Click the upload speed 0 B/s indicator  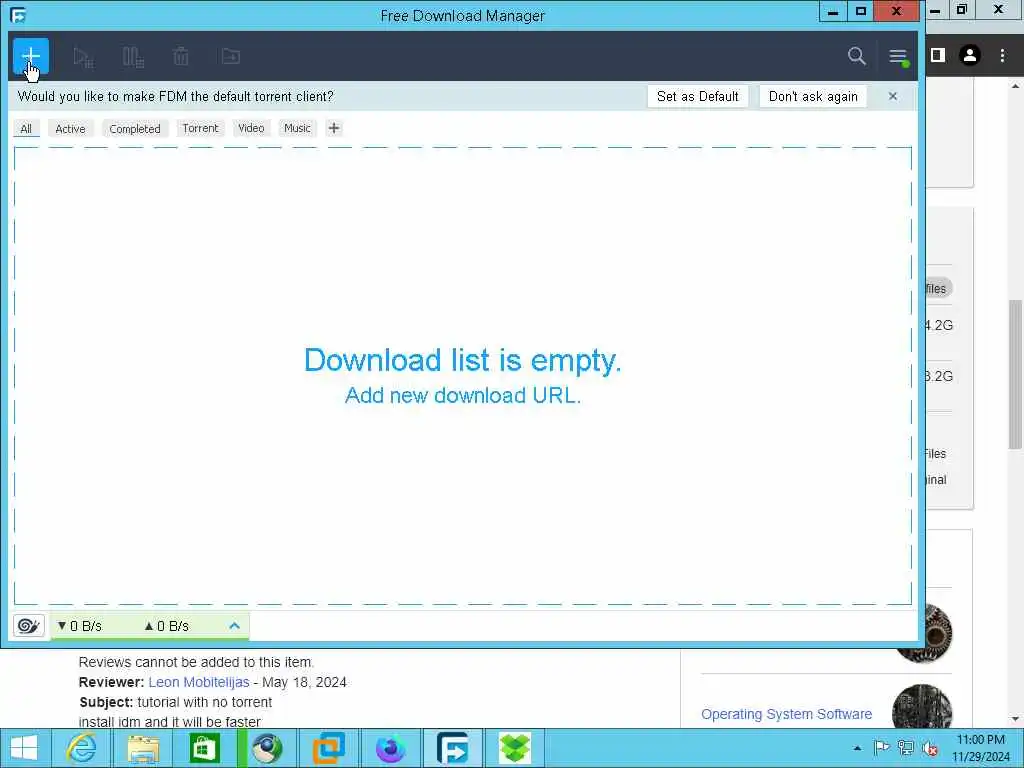[x=167, y=626]
